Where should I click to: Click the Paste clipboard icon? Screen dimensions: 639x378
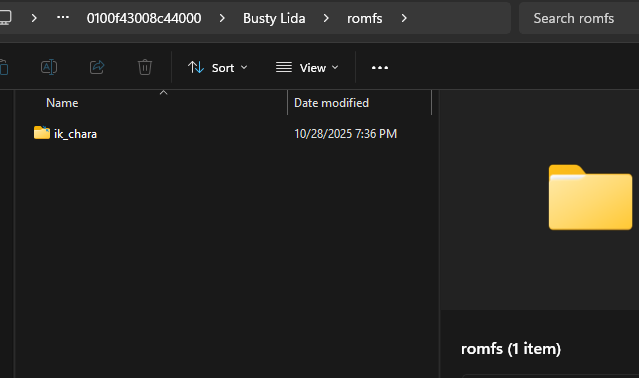point(4,67)
